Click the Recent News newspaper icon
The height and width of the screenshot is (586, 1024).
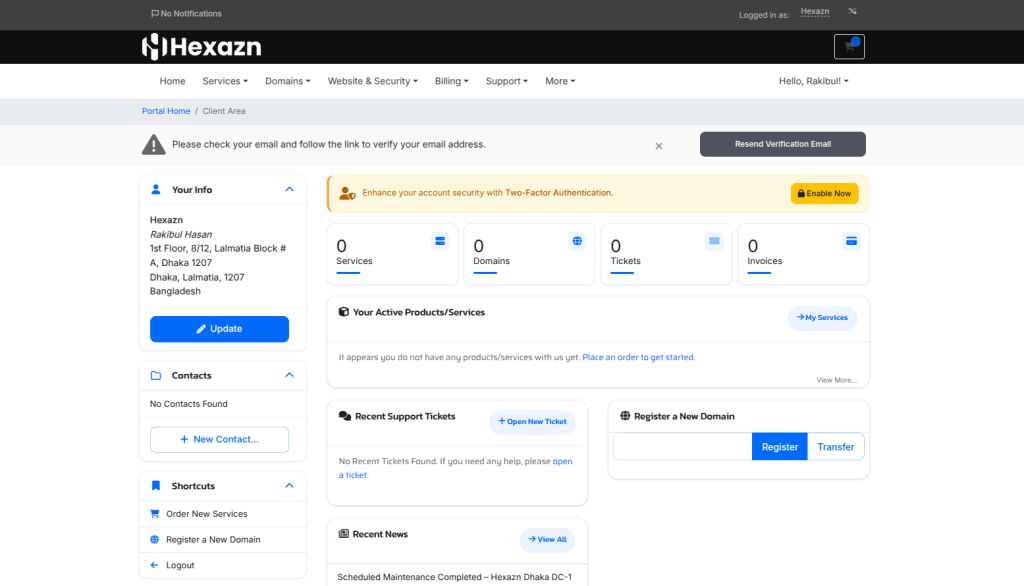(x=344, y=534)
